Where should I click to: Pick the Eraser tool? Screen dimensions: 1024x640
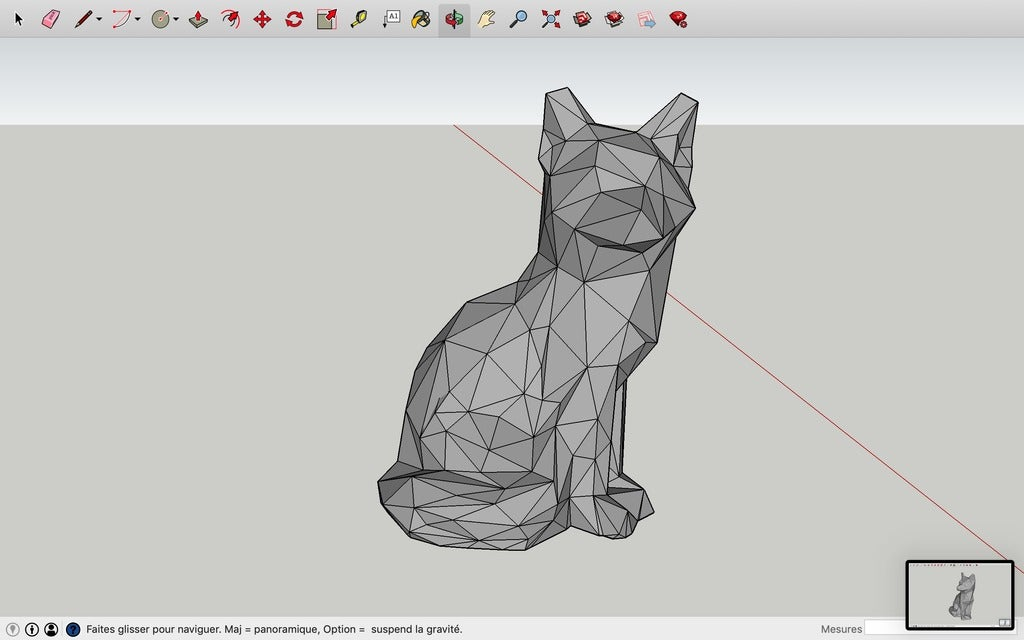50,18
